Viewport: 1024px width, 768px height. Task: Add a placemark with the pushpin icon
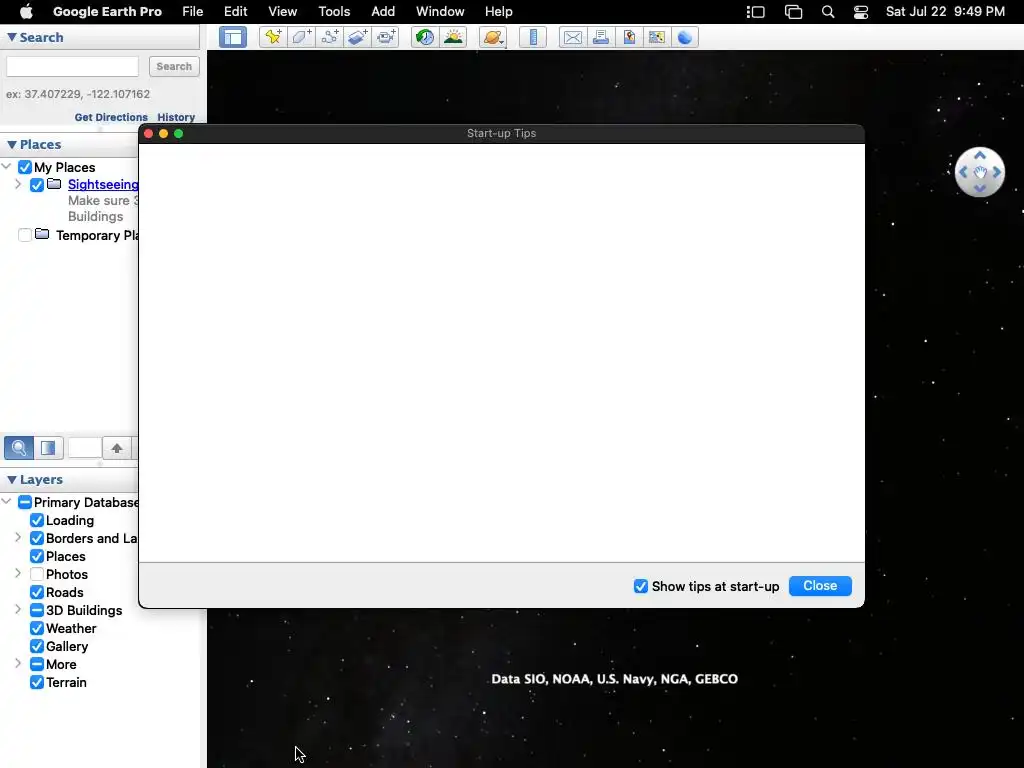pos(272,37)
